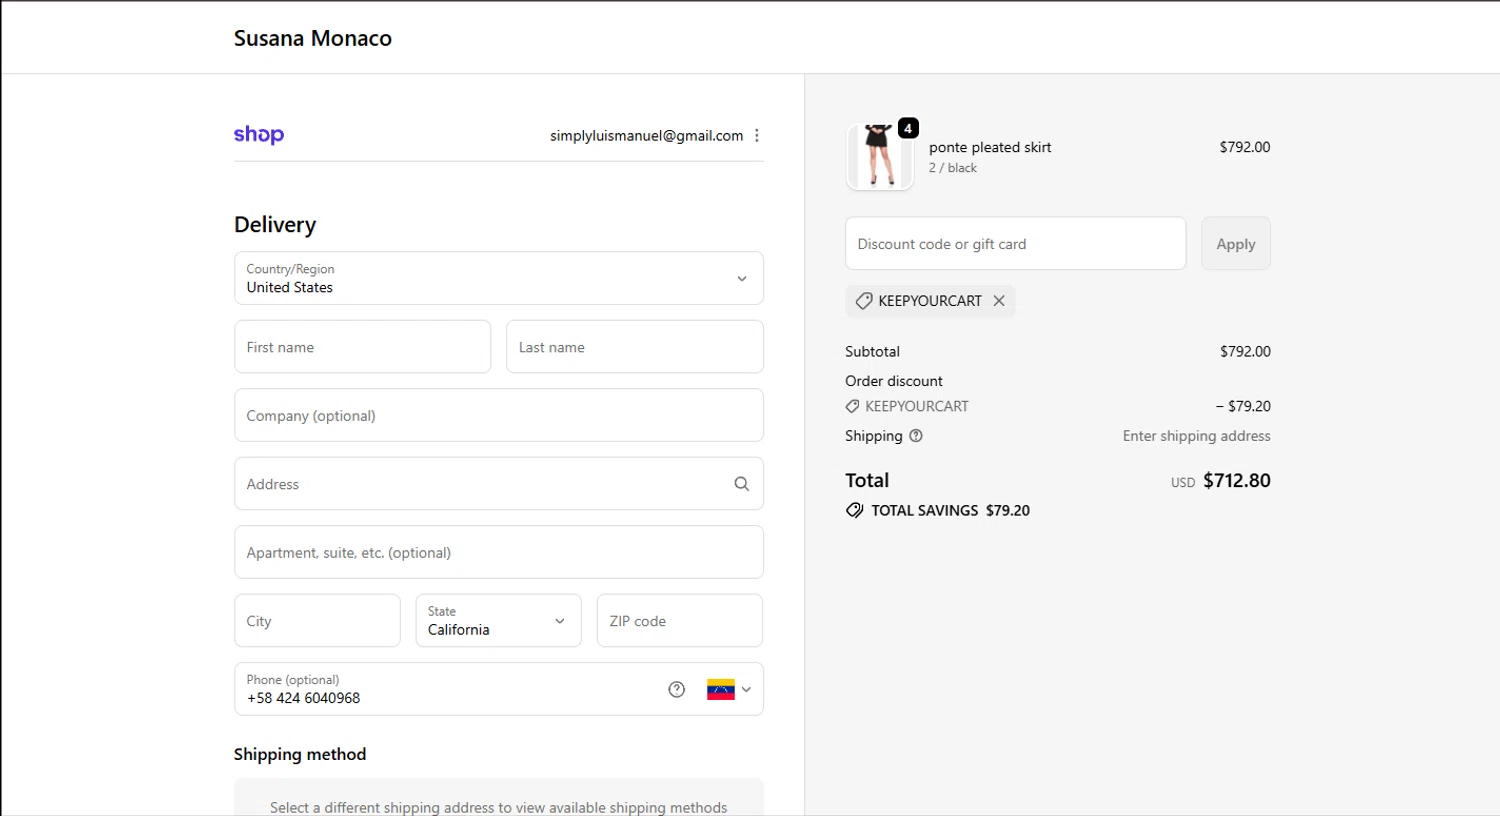The height and width of the screenshot is (816, 1500).
Task: Focus the Discount code or gift card field
Action: (x=1016, y=244)
